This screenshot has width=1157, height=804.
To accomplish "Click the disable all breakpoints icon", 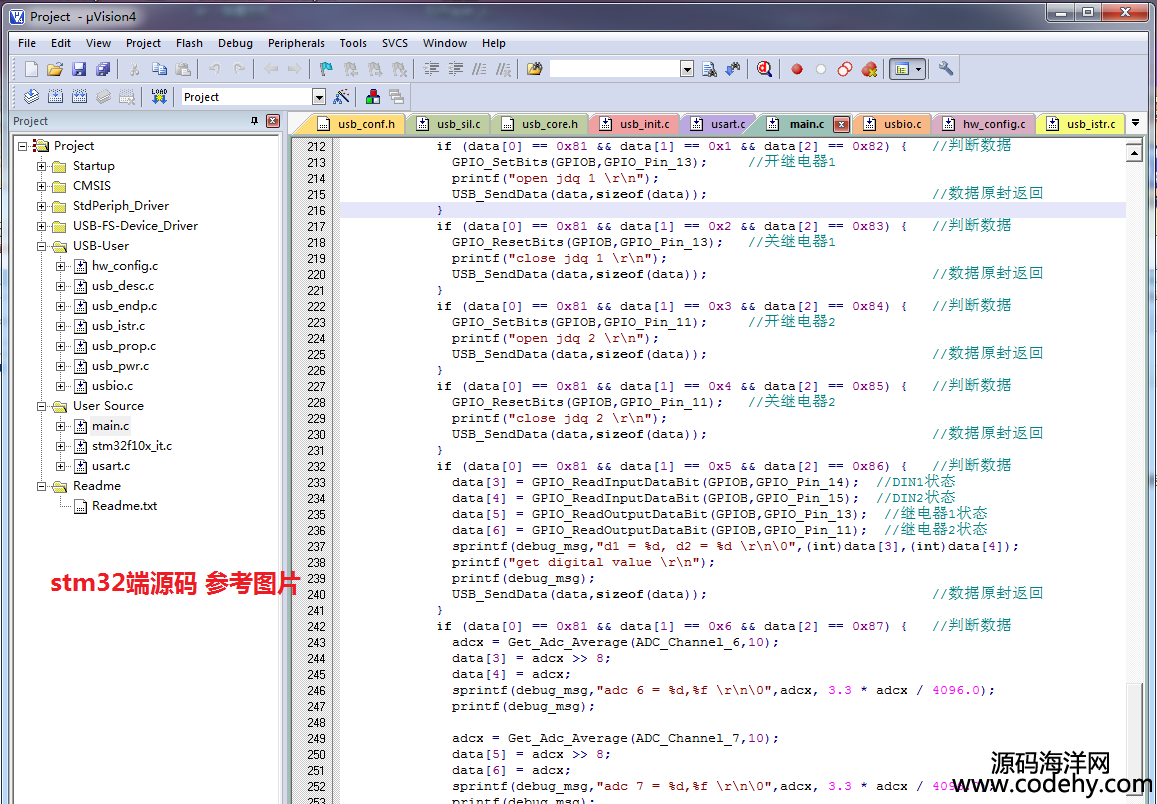I will pyautogui.click(x=845, y=69).
